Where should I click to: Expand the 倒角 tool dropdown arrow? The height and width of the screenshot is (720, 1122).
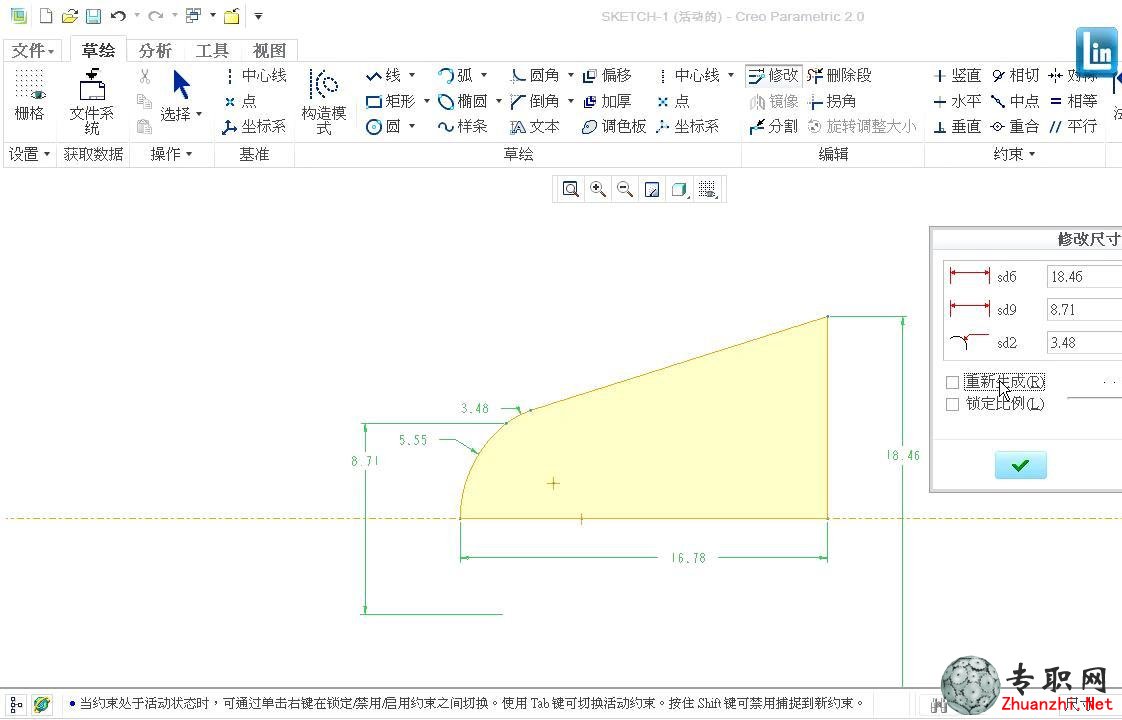571,100
